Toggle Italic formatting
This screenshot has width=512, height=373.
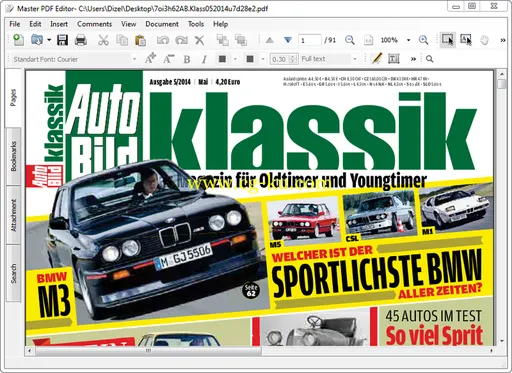[x=204, y=59]
